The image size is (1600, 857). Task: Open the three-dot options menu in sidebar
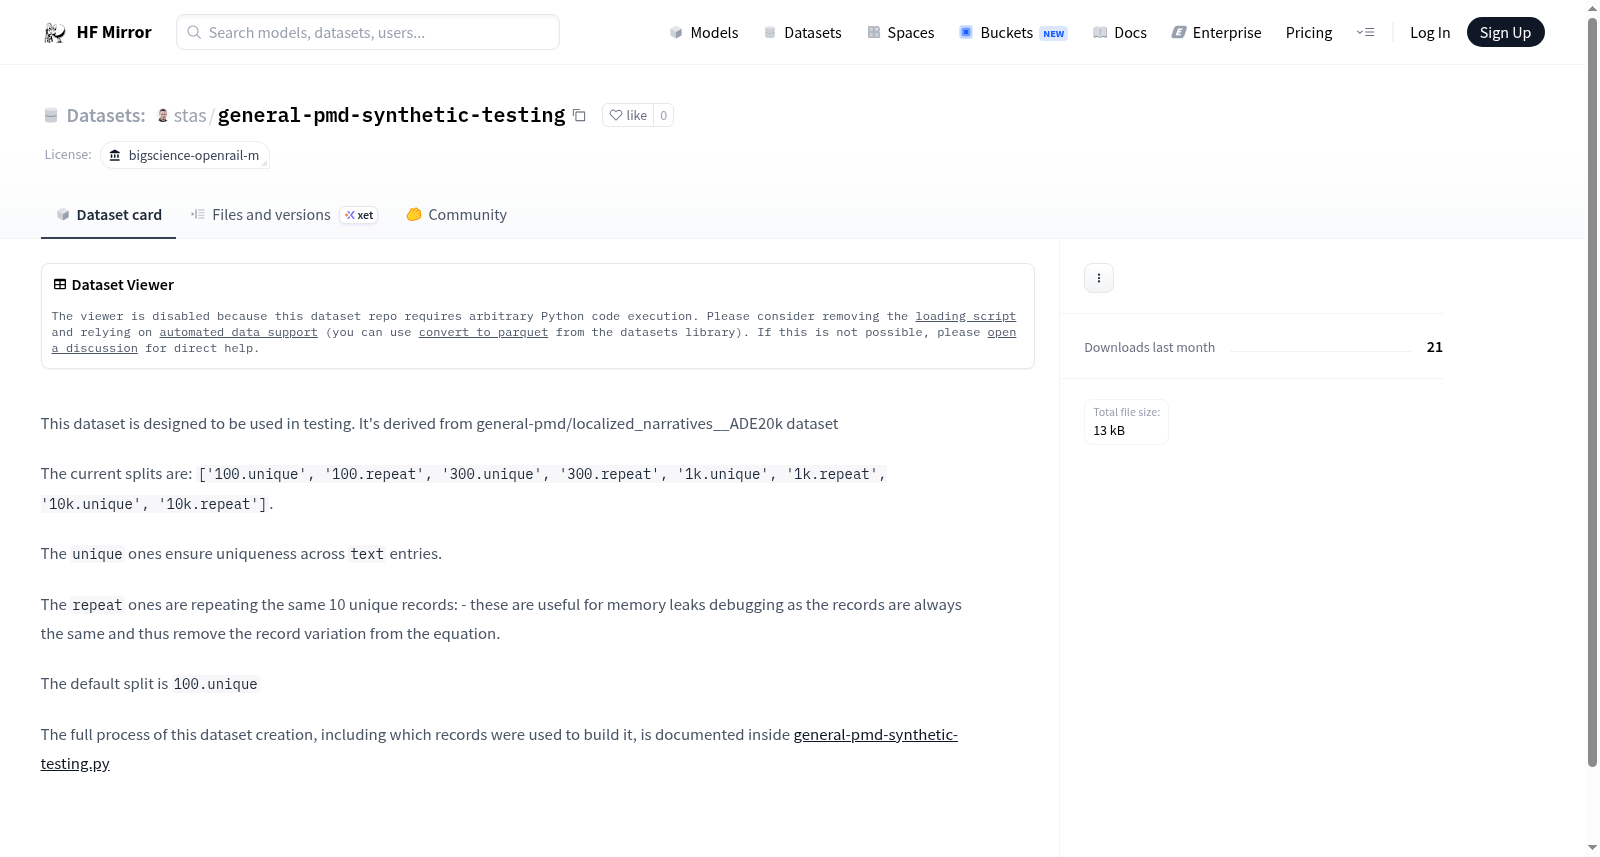coord(1099,278)
